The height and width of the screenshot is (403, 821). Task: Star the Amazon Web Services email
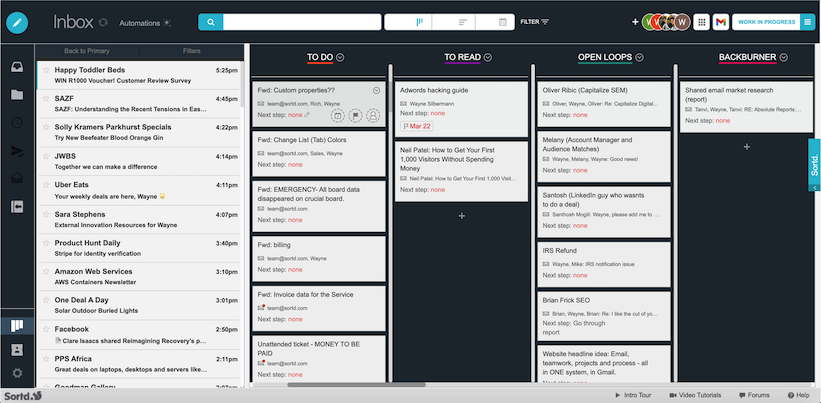click(46, 272)
